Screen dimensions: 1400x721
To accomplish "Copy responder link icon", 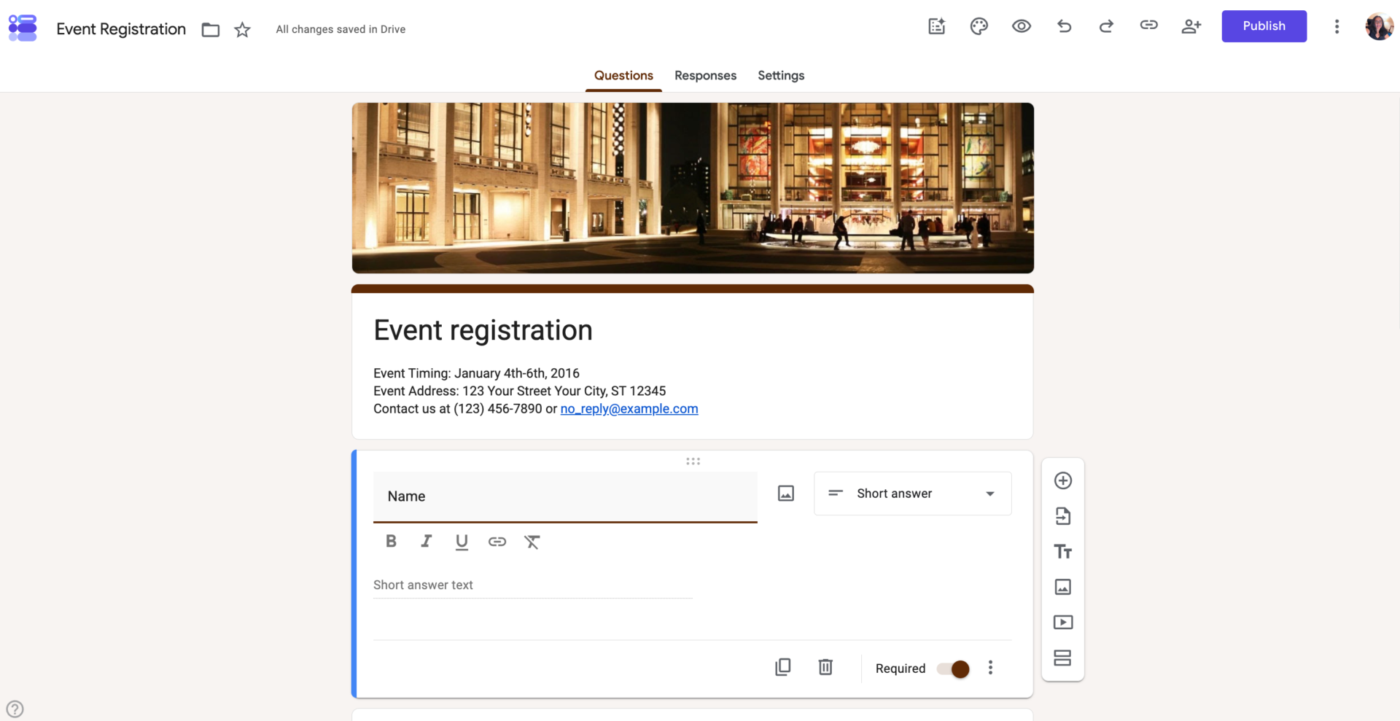I will pos(1149,26).
